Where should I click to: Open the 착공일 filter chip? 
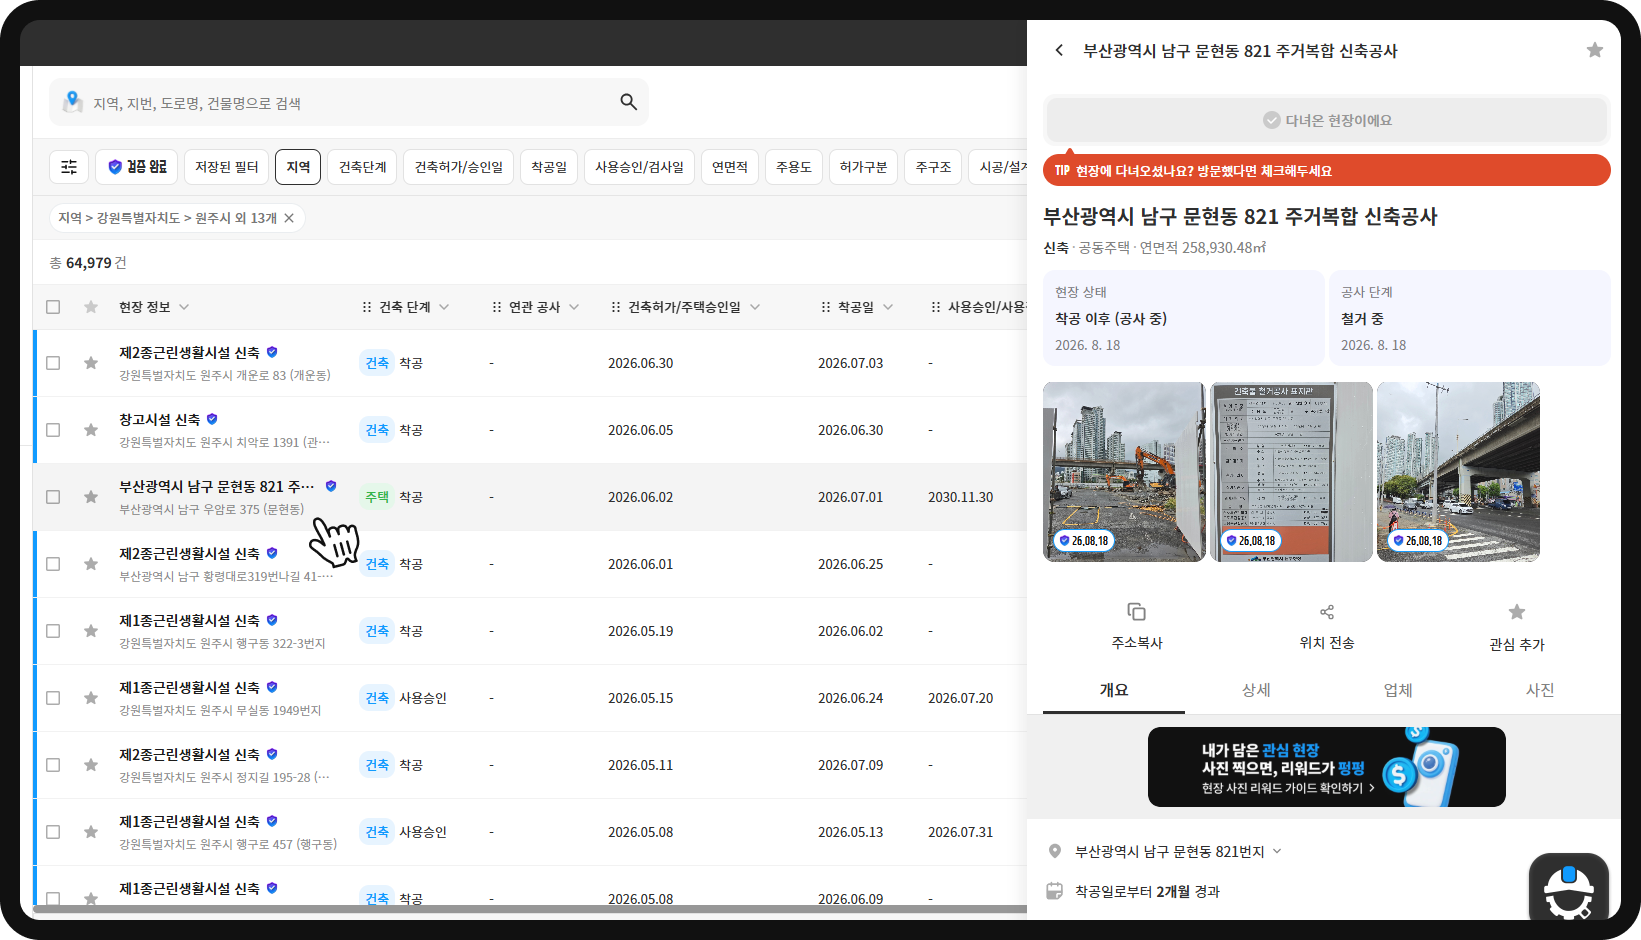tap(549, 167)
